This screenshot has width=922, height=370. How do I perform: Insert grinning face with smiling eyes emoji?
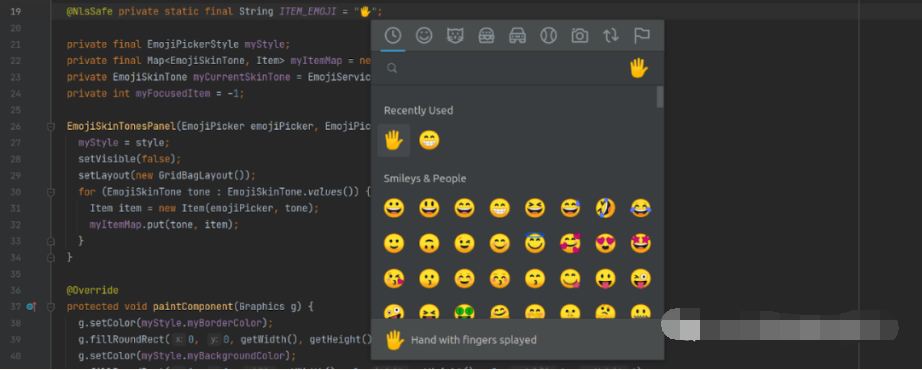tap(465, 208)
